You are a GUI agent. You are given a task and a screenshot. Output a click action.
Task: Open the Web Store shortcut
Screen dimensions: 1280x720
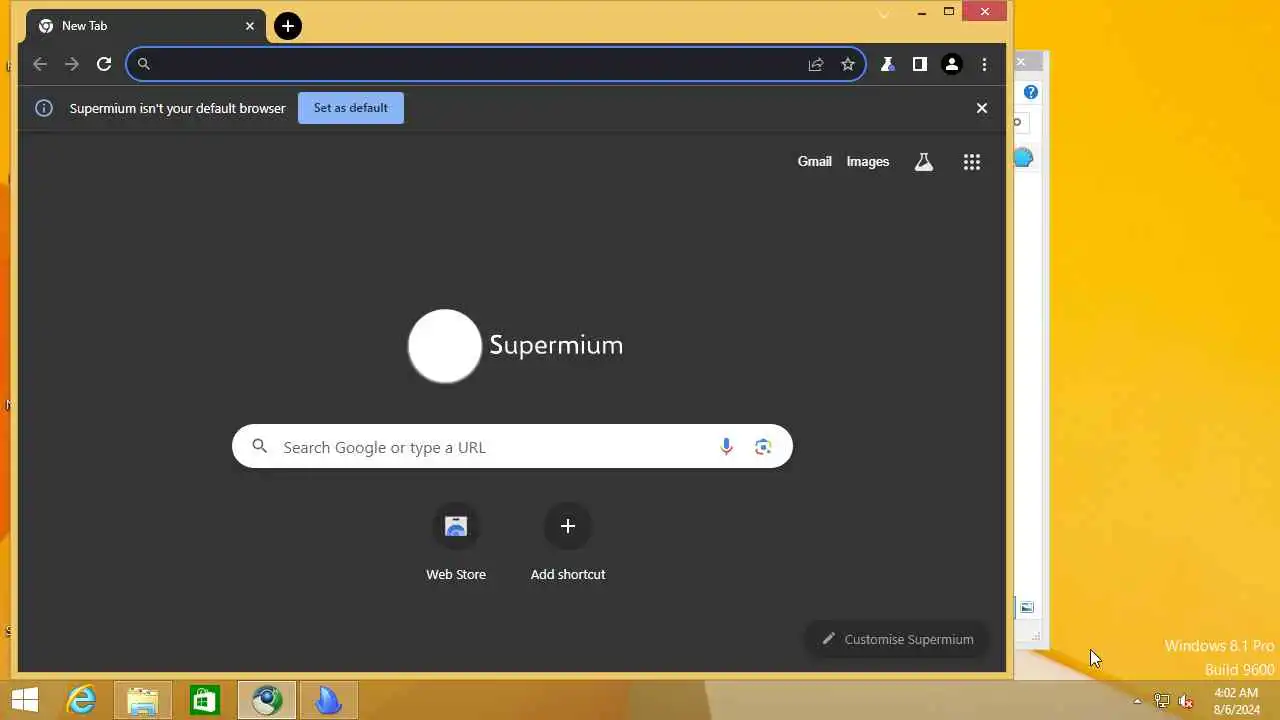pyautogui.click(x=456, y=544)
